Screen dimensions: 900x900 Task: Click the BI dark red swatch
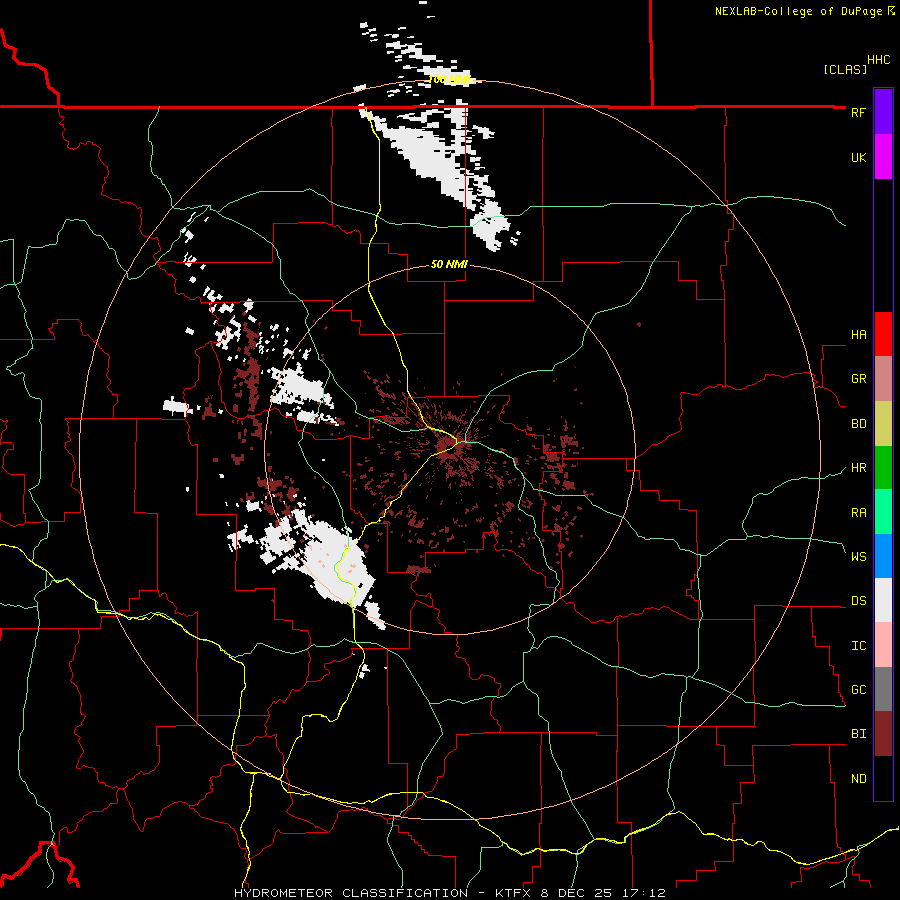point(883,734)
